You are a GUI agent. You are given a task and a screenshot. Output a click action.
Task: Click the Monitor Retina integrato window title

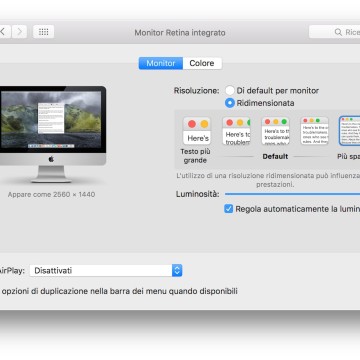point(180,33)
